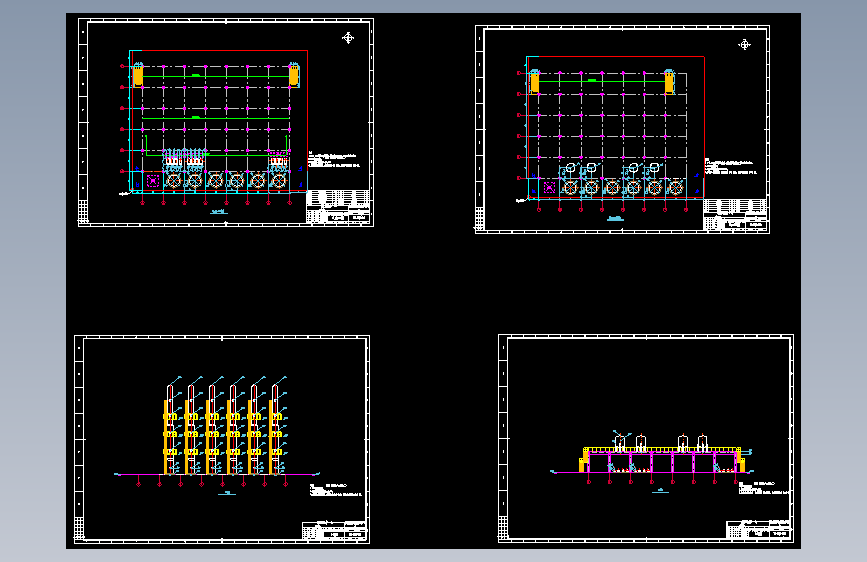Click the drawing title under top-right plan
The image size is (867, 562).
[x=615, y=218]
